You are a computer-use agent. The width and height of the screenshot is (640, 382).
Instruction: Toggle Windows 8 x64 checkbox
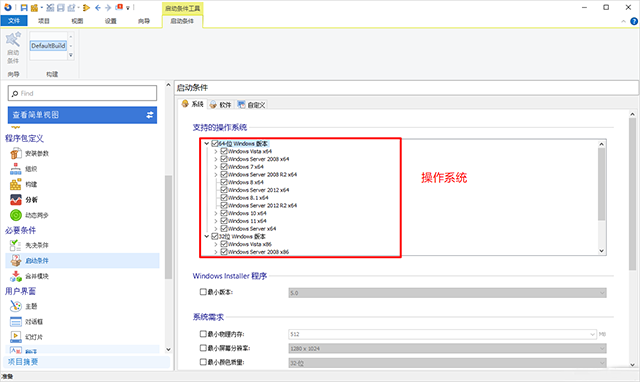[224, 182]
